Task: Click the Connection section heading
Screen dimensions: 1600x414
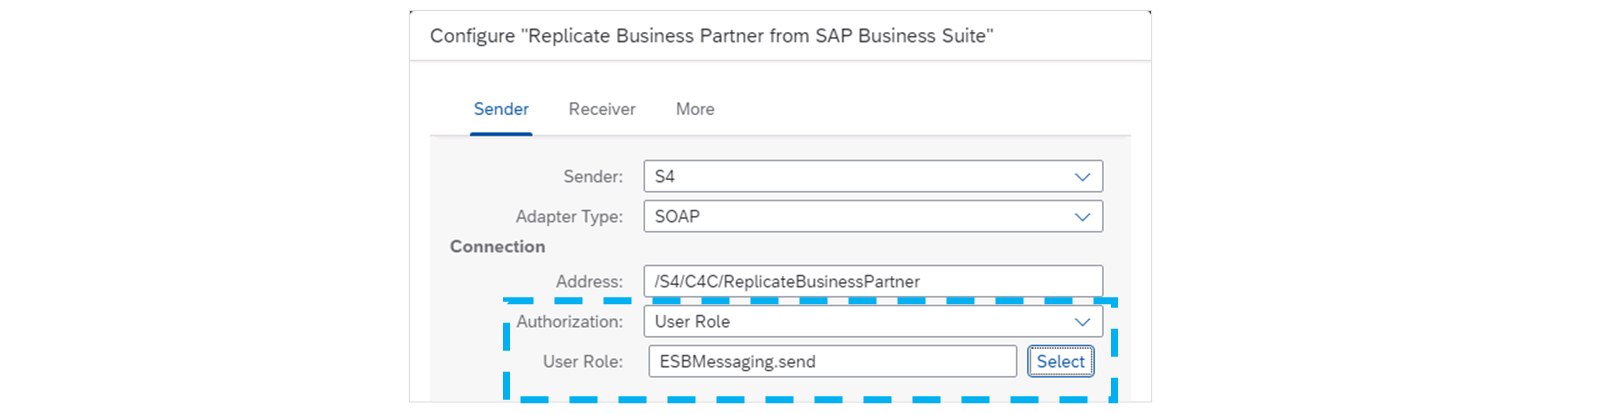Action: tap(497, 246)
